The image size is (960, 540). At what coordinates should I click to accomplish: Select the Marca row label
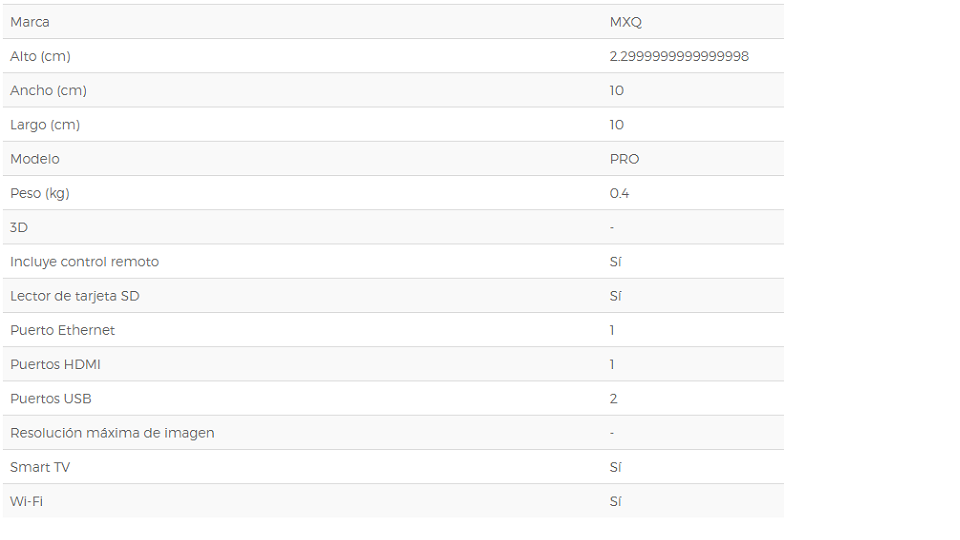[29, 22]
